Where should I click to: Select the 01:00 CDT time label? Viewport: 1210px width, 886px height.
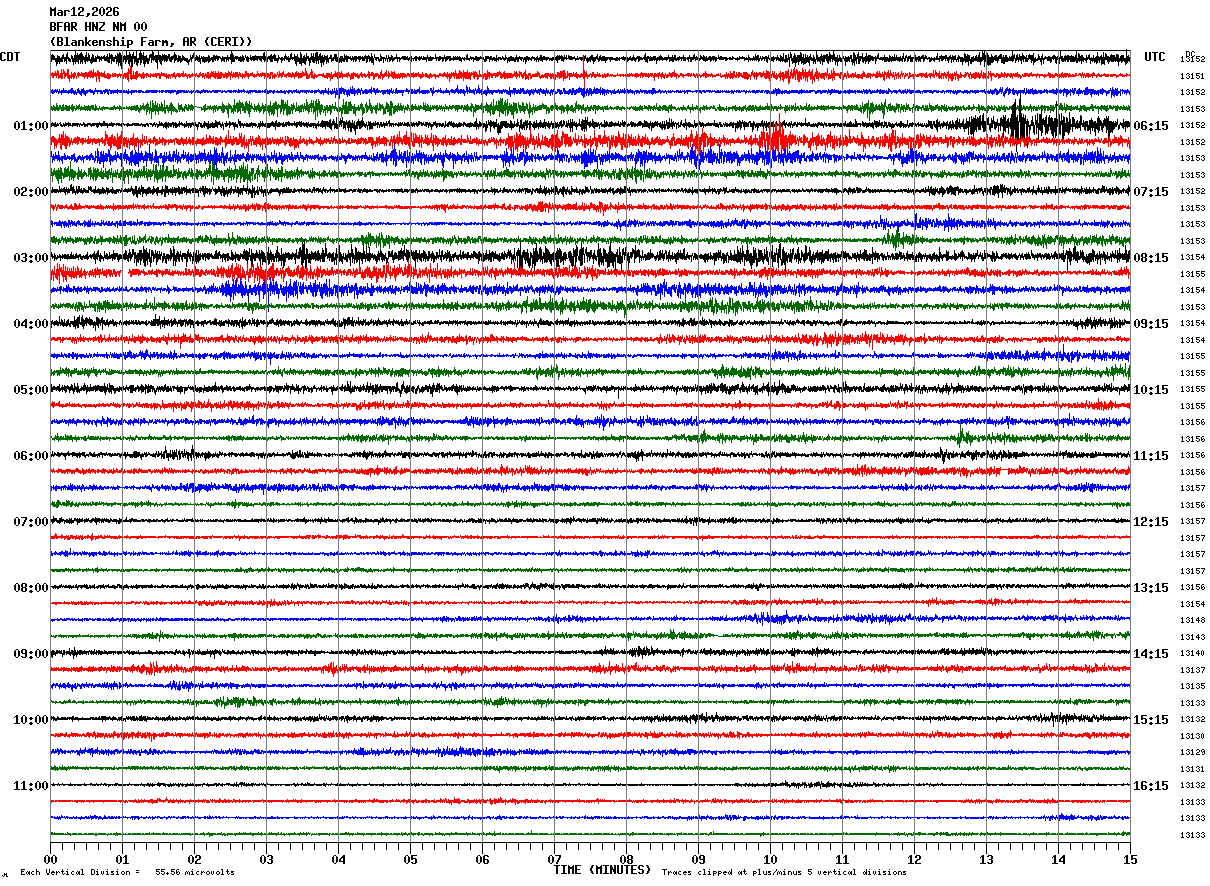tap(31, 126)
